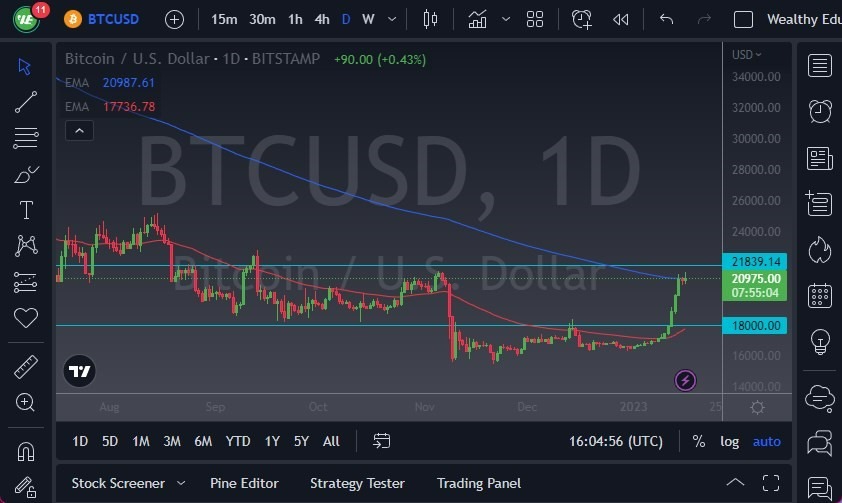Set the range to YTD
The height and width of the screenshot is (503, 842).
point(238,441)
